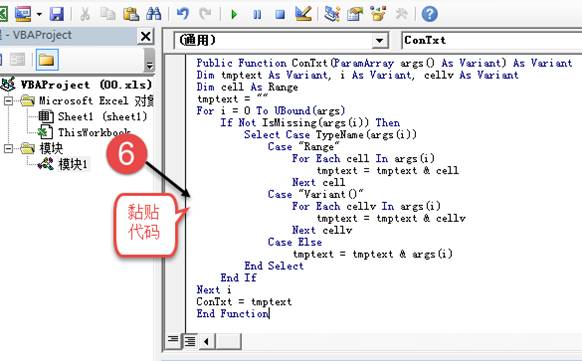Toggle Design Mode icon
The image size is (582, 361).
[303, 14]
